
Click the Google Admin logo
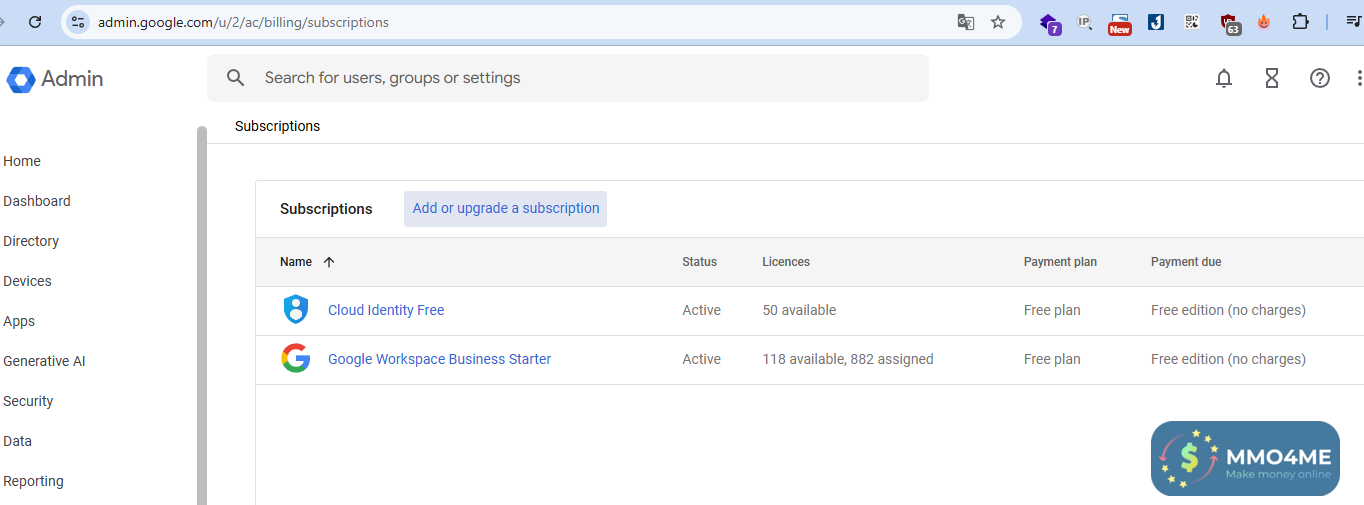pos(55,79)
